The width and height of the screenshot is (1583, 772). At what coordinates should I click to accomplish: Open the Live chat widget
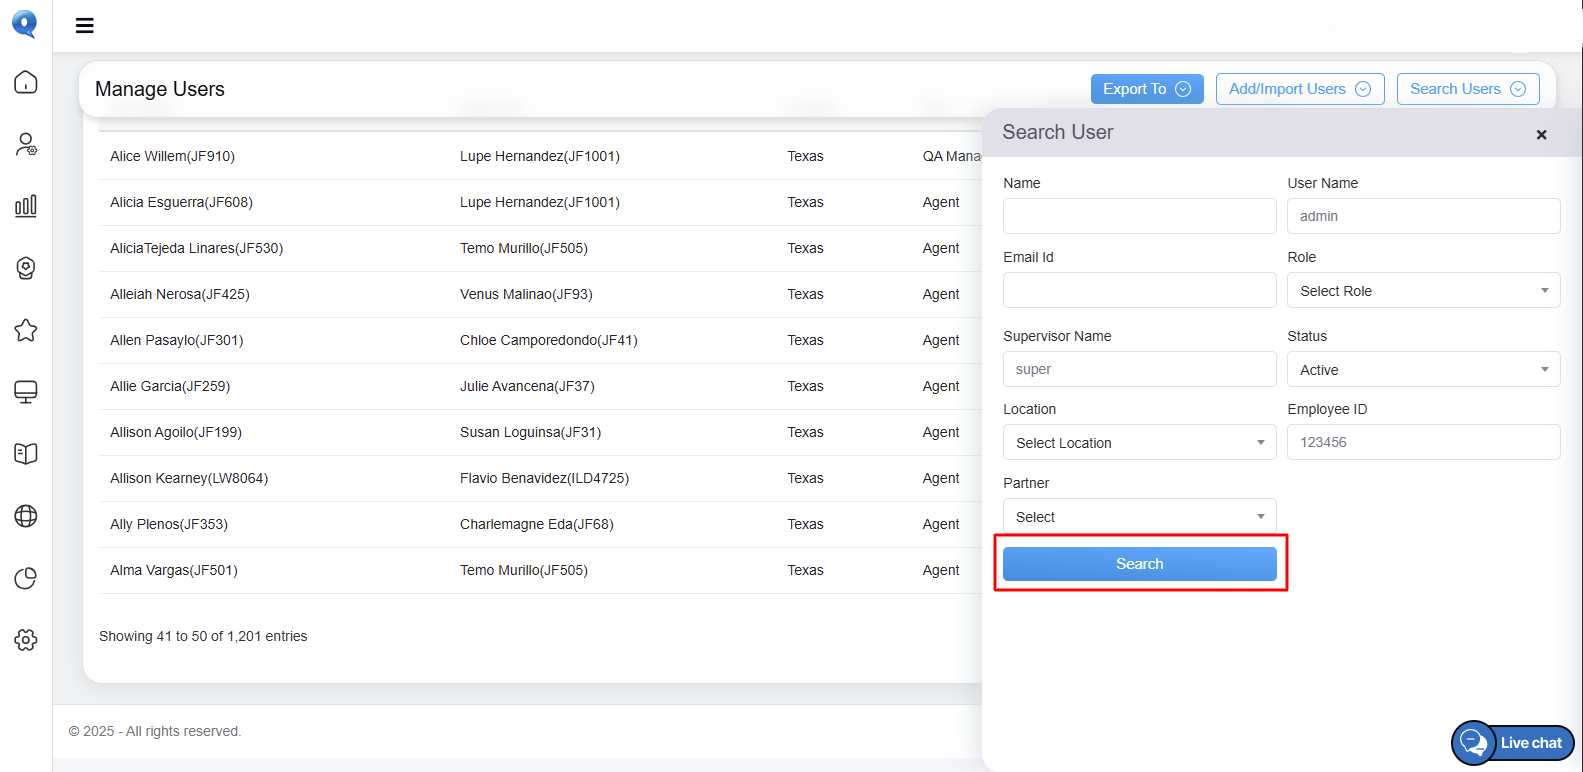[1512, 743]
